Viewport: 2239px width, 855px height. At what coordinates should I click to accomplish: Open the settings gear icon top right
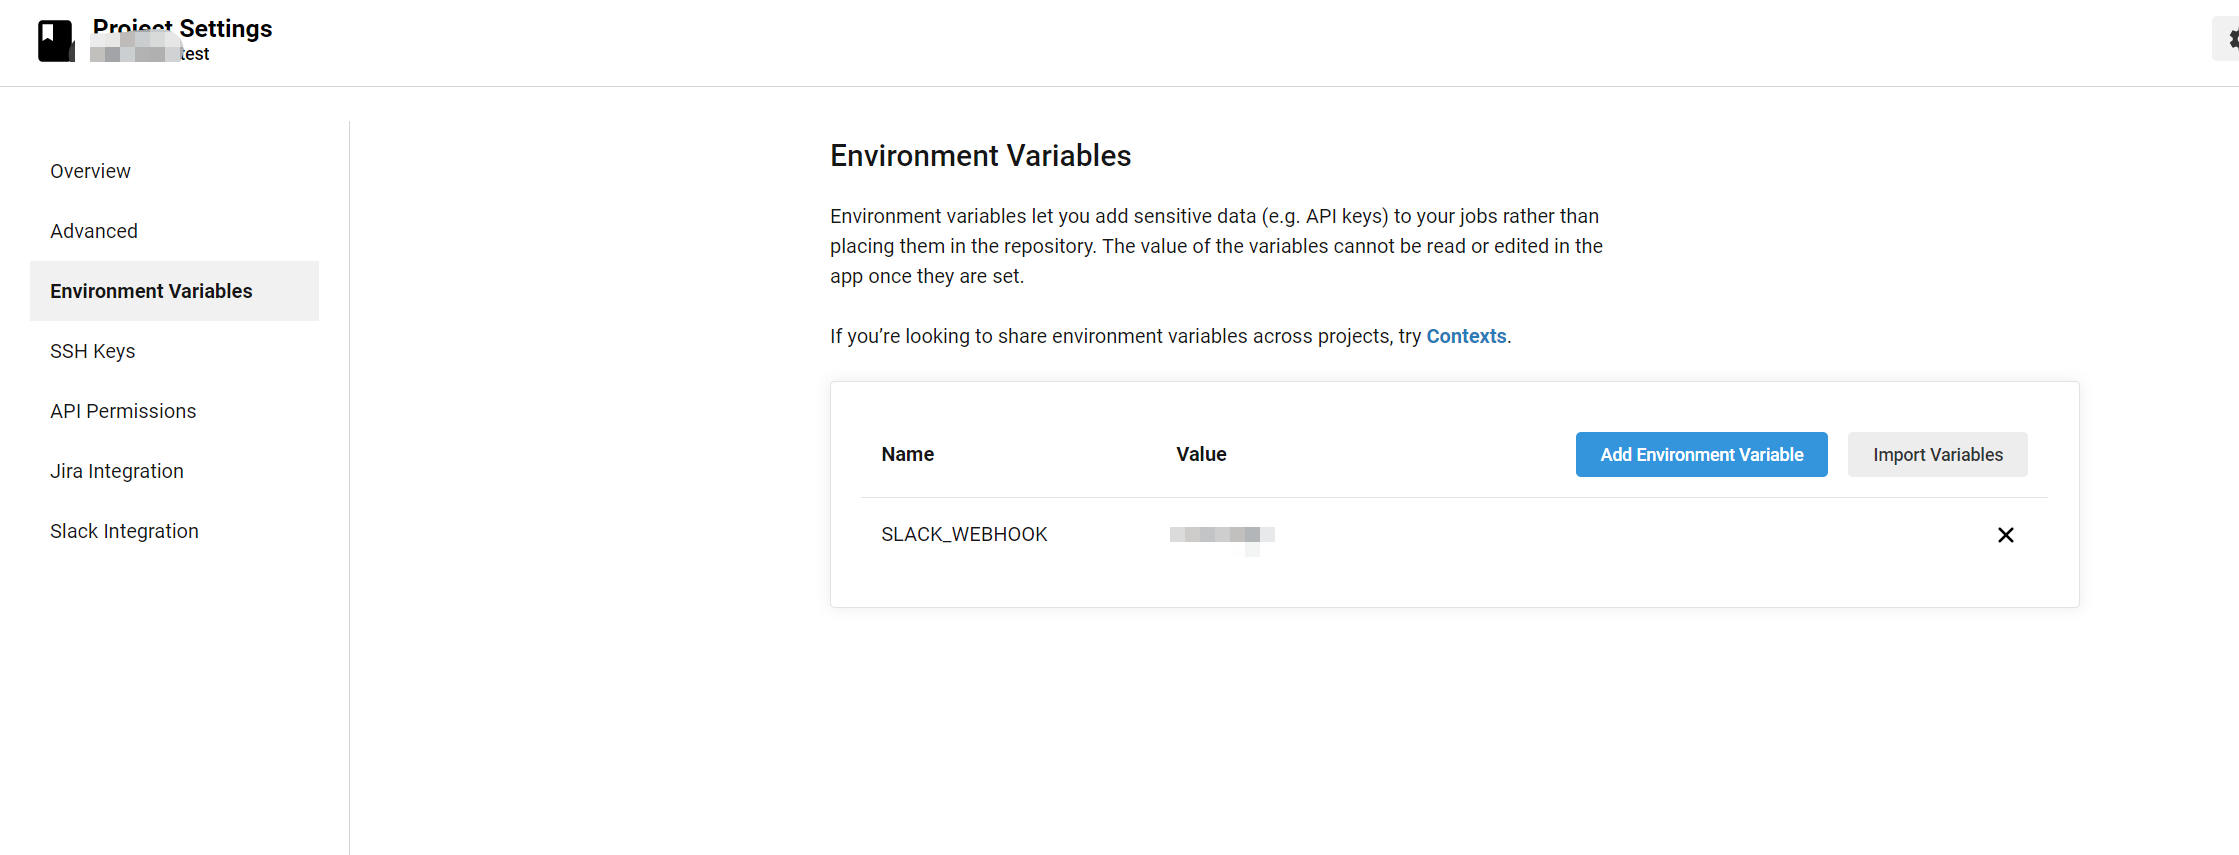(x=2231, y=38)
